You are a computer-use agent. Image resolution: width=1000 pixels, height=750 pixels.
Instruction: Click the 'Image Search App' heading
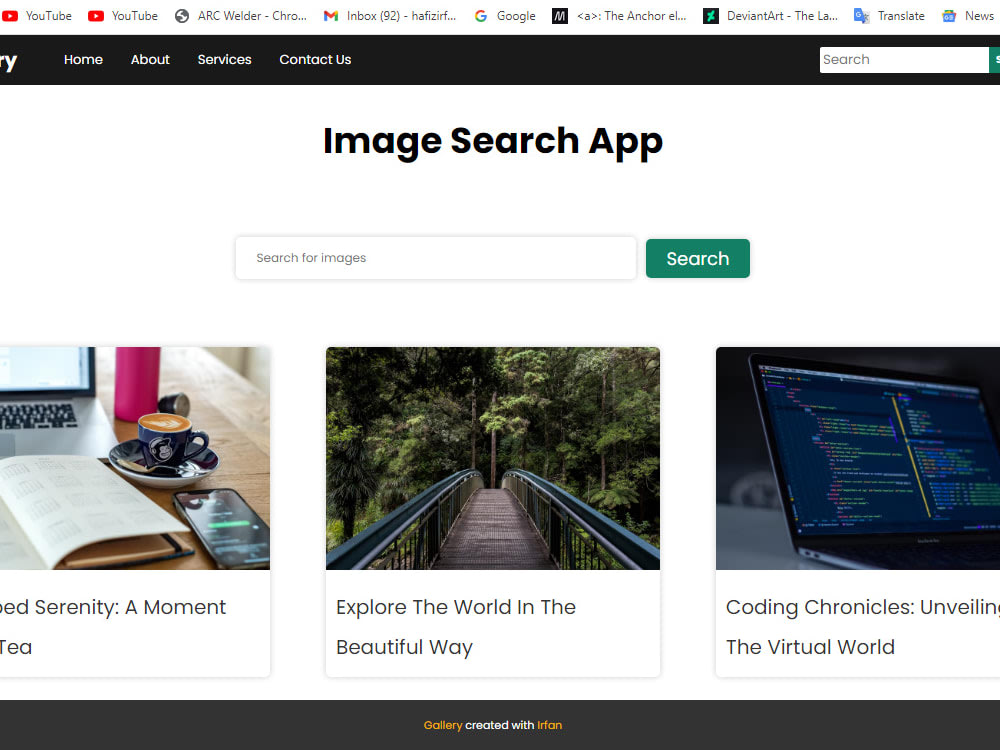tap(493, 142)
